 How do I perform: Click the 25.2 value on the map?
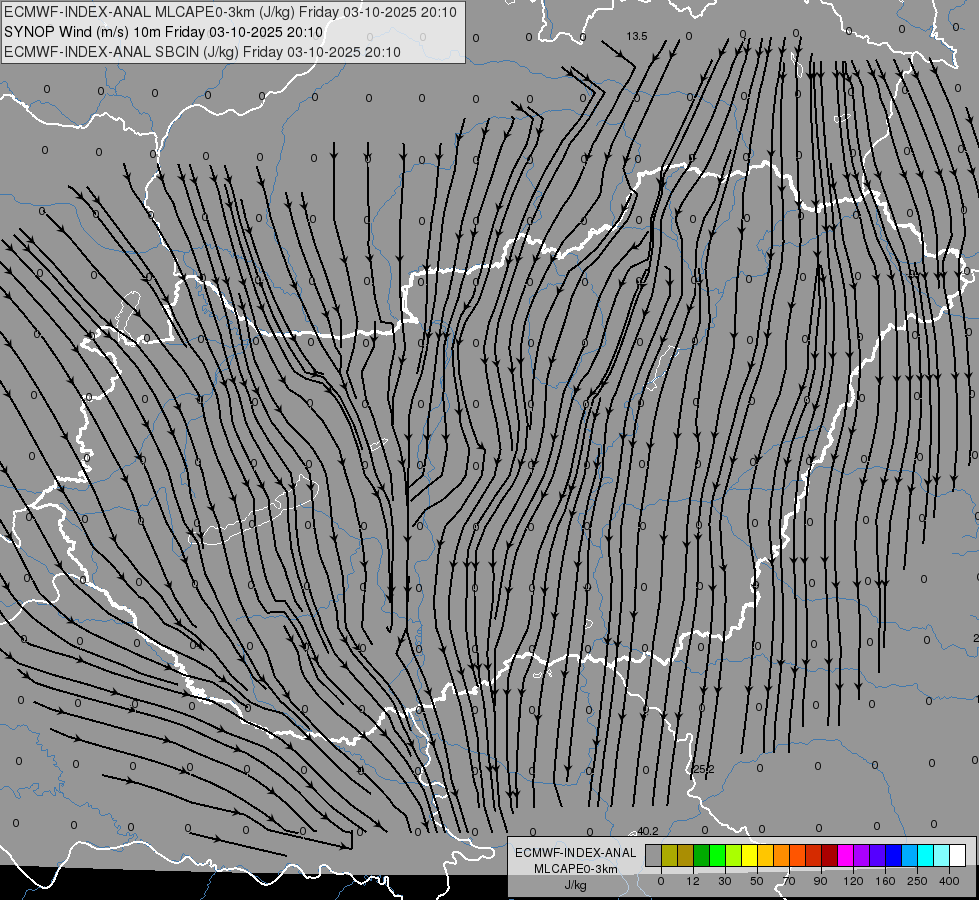click(704, 769)
